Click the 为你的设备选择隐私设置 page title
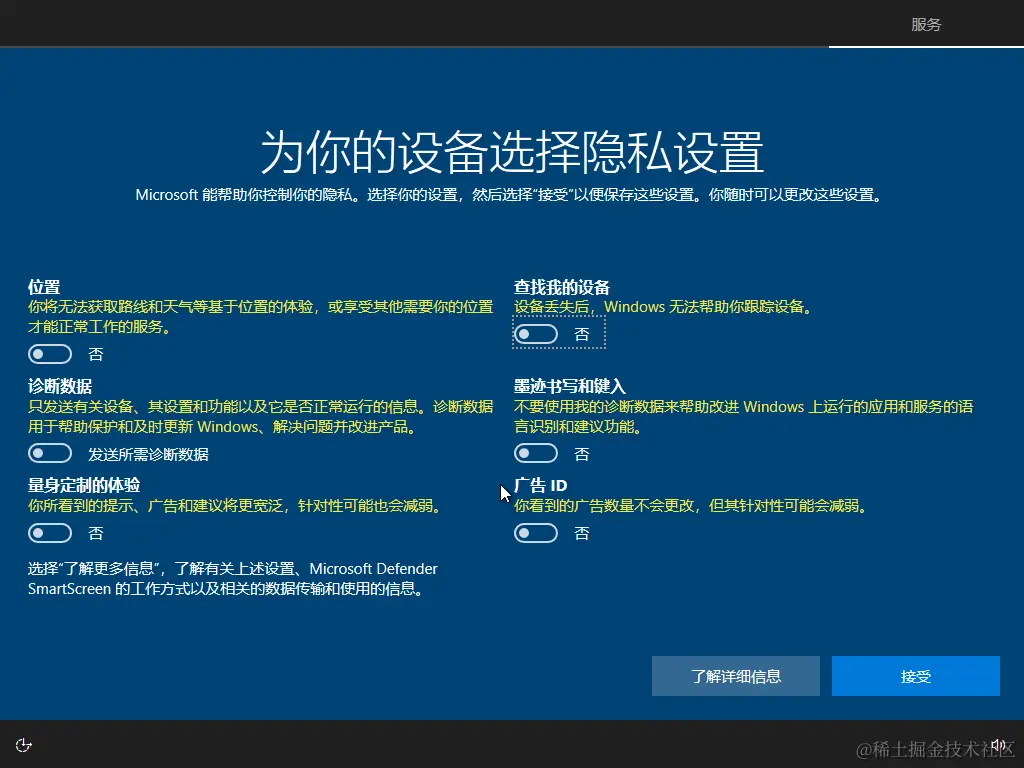1024x768 pixels. pos(511,152)
